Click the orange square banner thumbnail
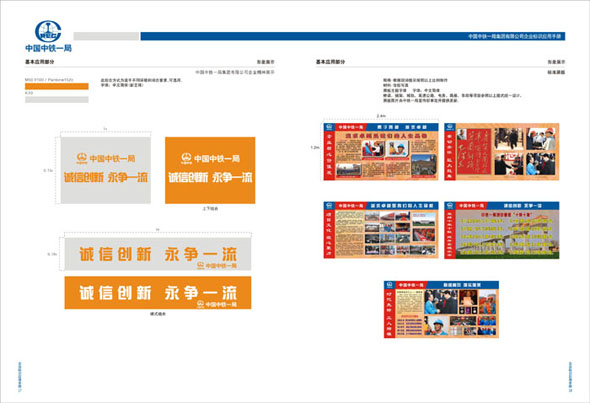590x403 pixels. pyautogui.click(x=210, y=170)
